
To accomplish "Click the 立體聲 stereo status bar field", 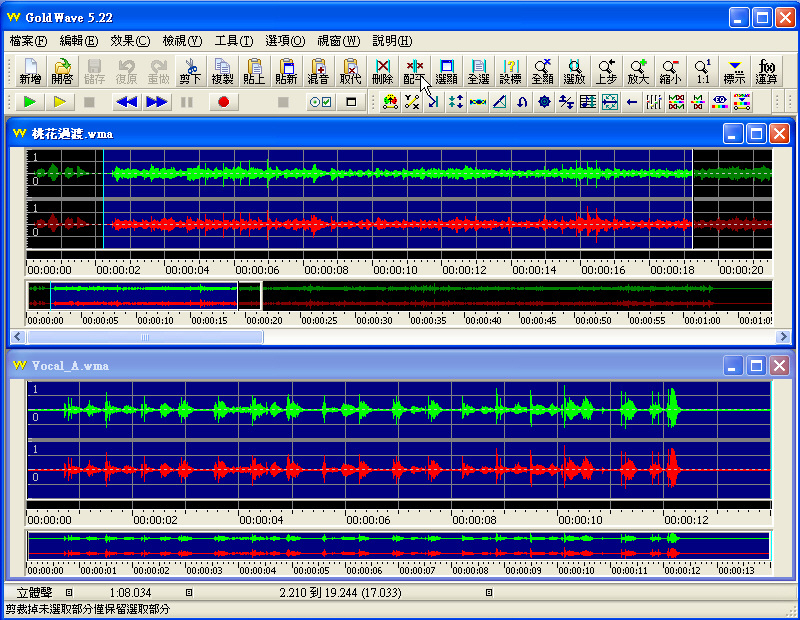I will (x=37, y=593).
